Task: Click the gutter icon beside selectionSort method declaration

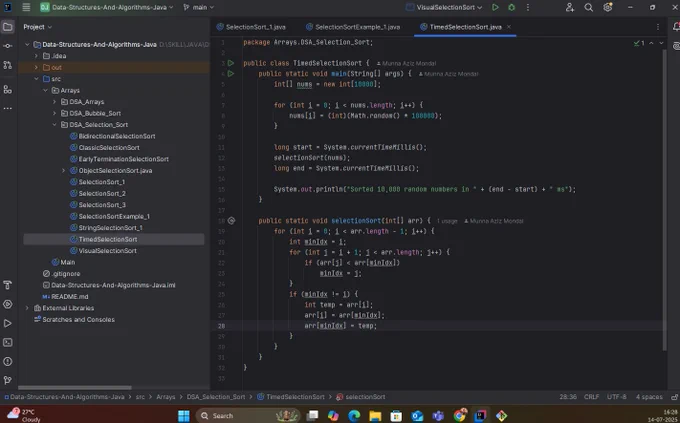Action: pyautogui.click(x=232, y=221)
